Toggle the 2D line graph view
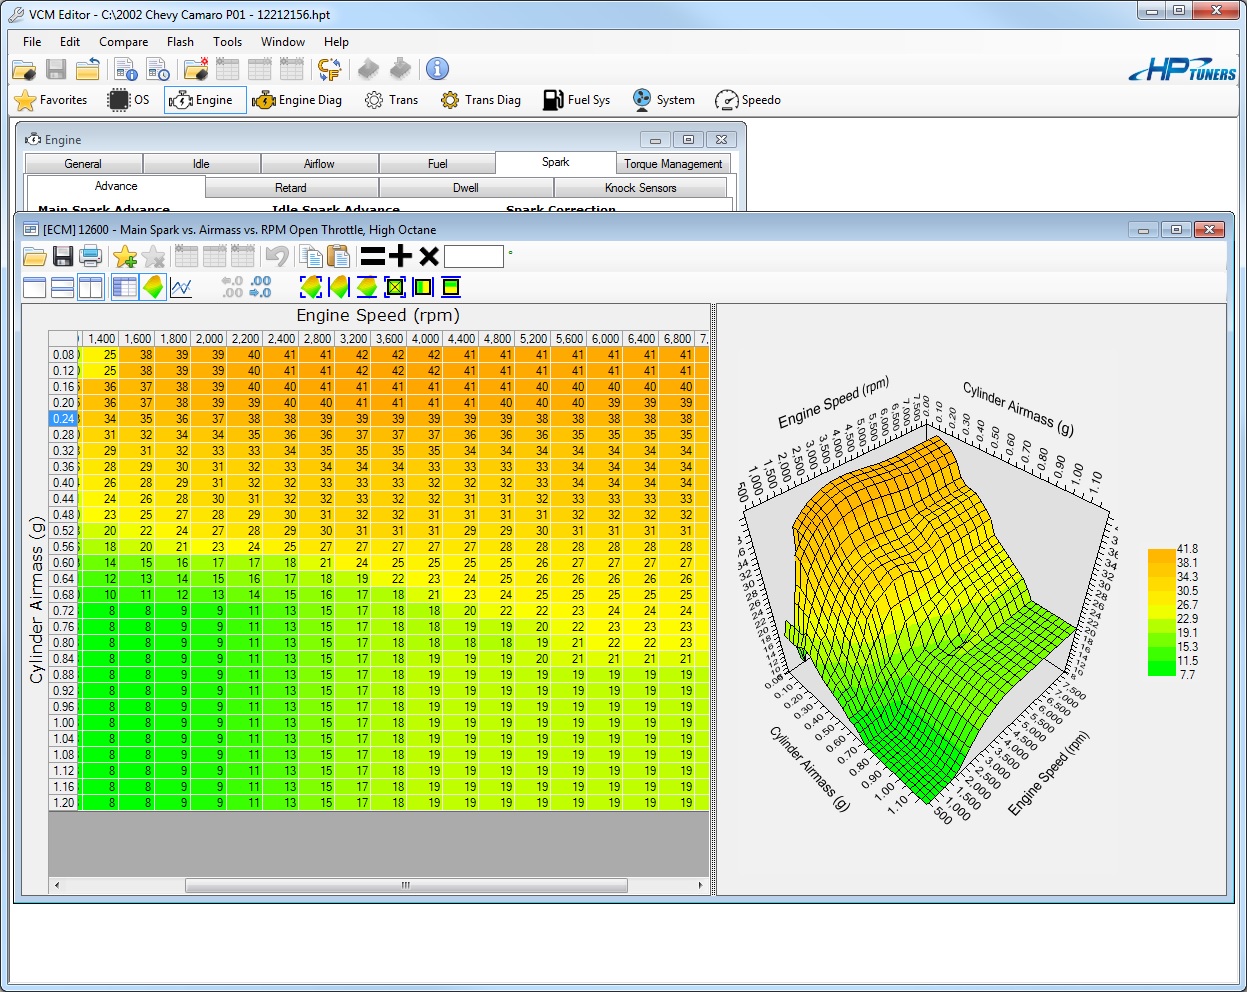Viewport: 1247px width, 992px height. 181,288
